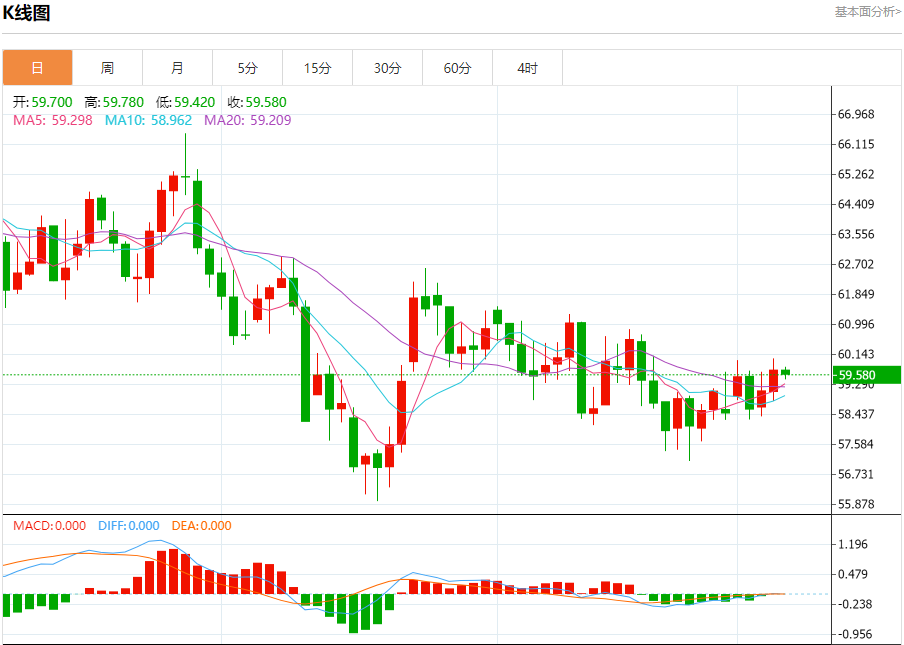Switch to the 30分 interval tab
This screenshot has width=904, height=645.
(387, 68)
